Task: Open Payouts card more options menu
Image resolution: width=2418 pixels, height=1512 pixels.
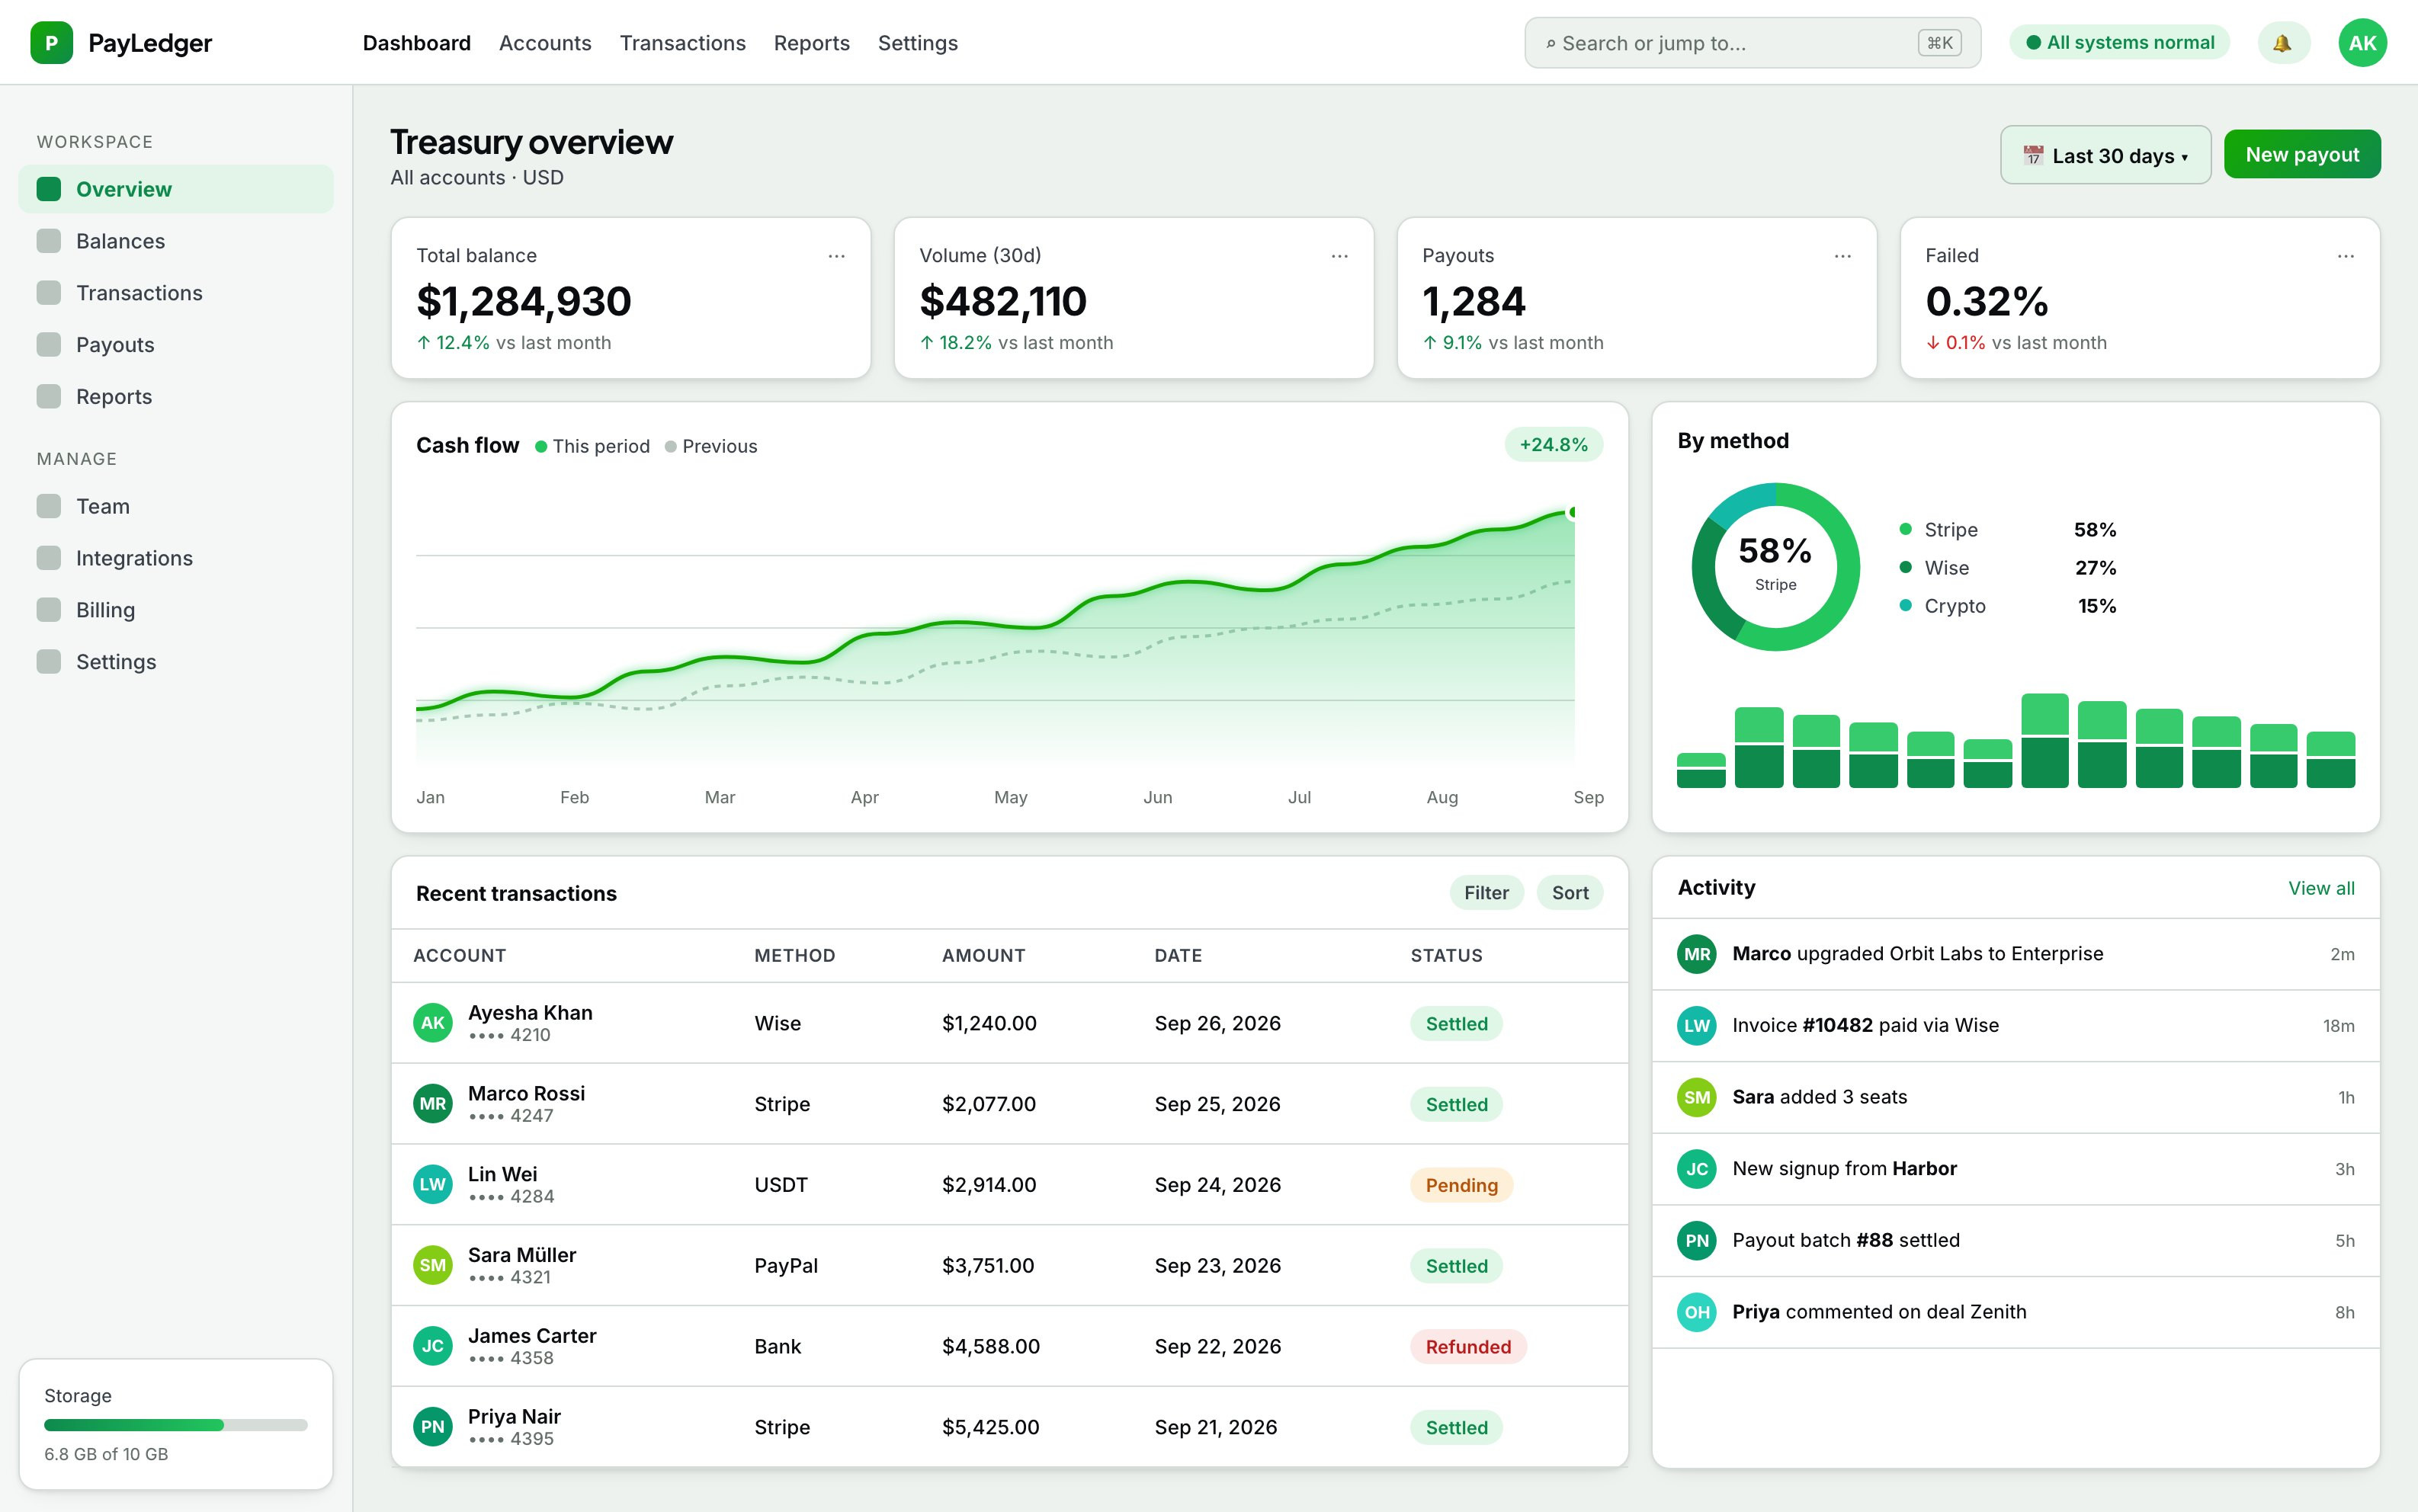Action: point(1842,256)
